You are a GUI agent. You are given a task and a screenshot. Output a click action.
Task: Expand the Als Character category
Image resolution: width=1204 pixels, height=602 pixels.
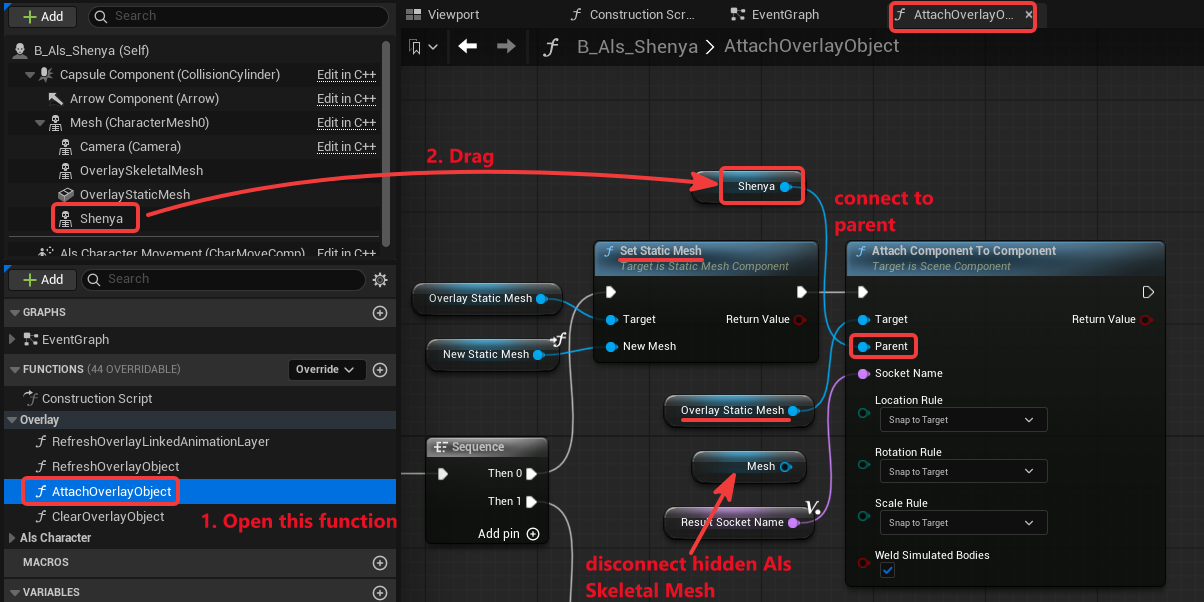tap(12, 538)
